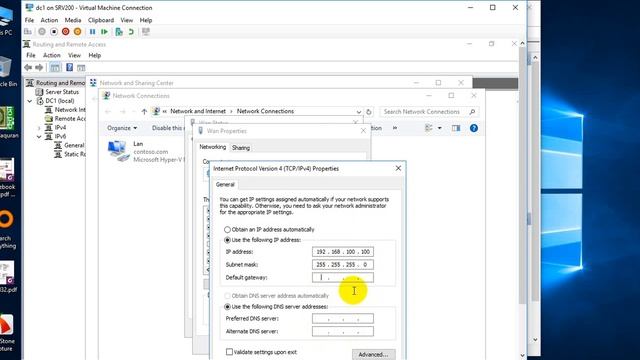Show more toolbar commands chevron
The image size is (640, 360).
click(x=395, y=128)
